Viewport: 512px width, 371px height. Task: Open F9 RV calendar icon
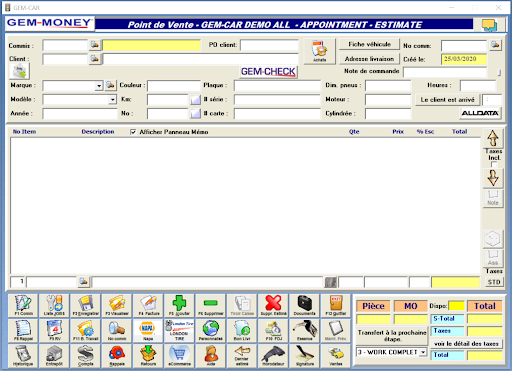(x=54, y=330)
